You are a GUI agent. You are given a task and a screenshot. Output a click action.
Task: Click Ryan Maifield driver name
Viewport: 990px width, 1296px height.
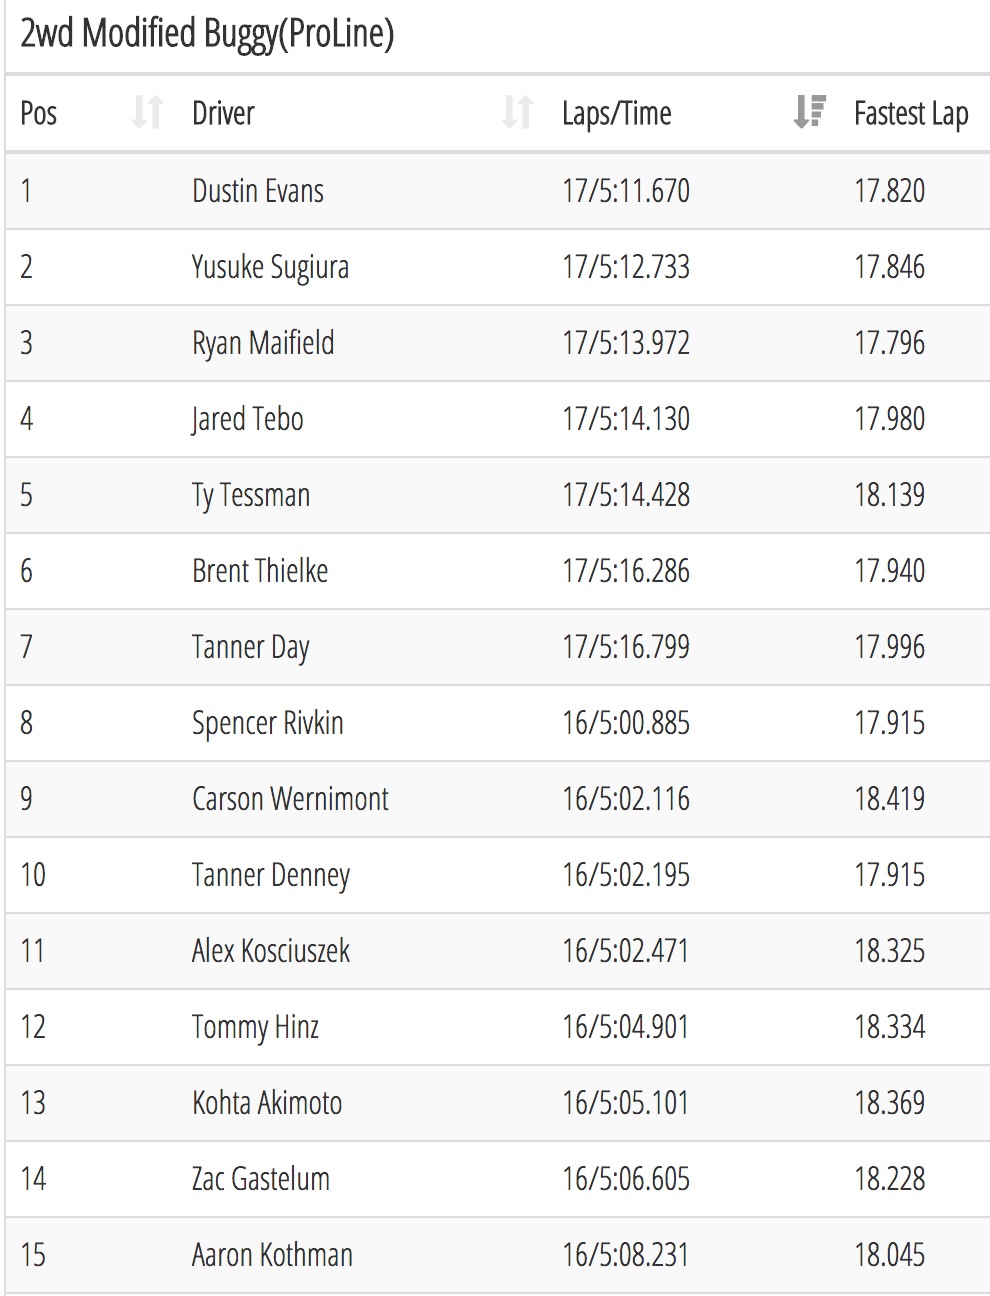[263, 343]
